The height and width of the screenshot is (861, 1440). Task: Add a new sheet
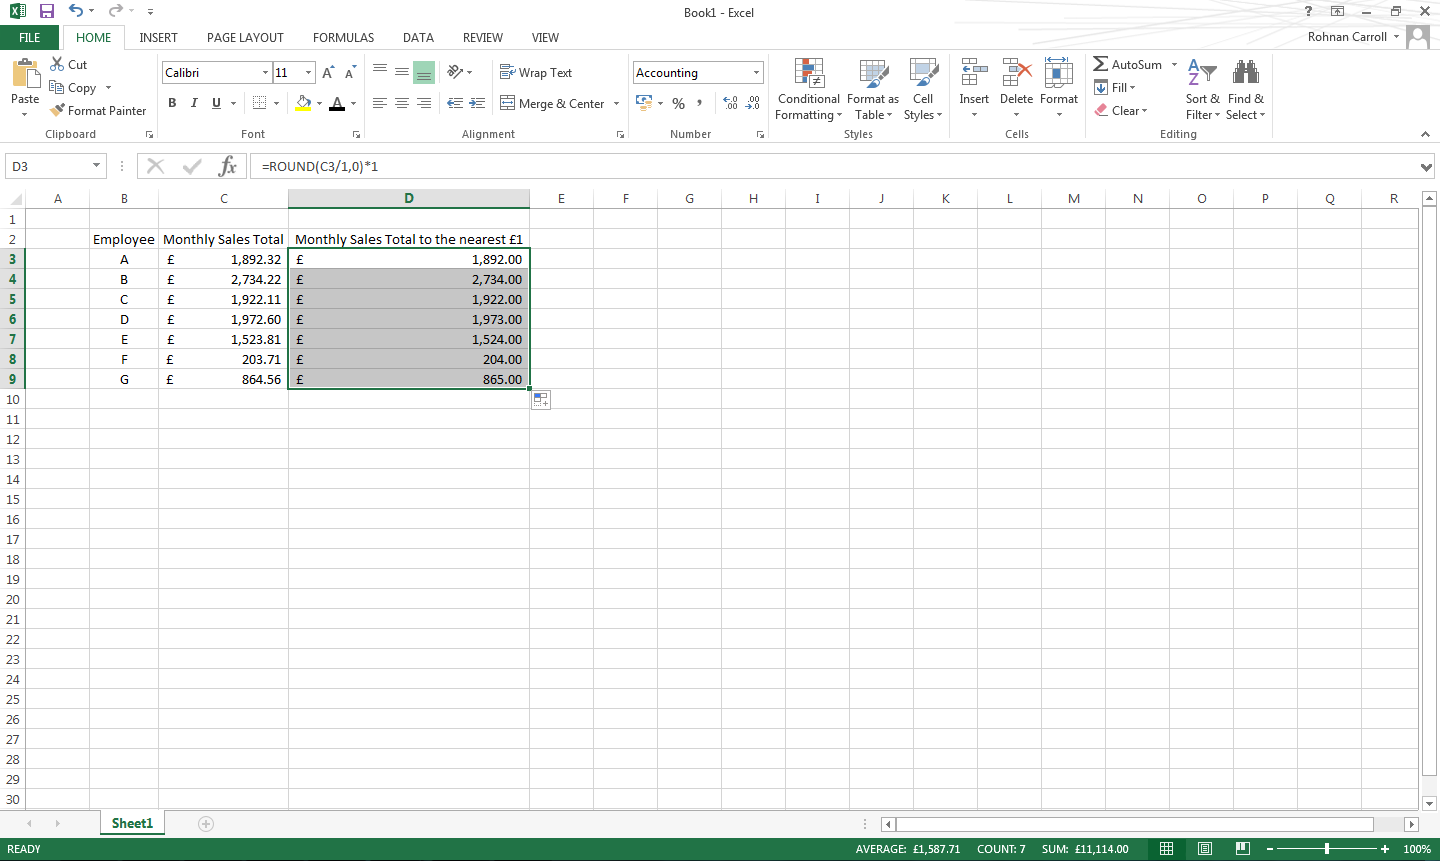point(206,824)
